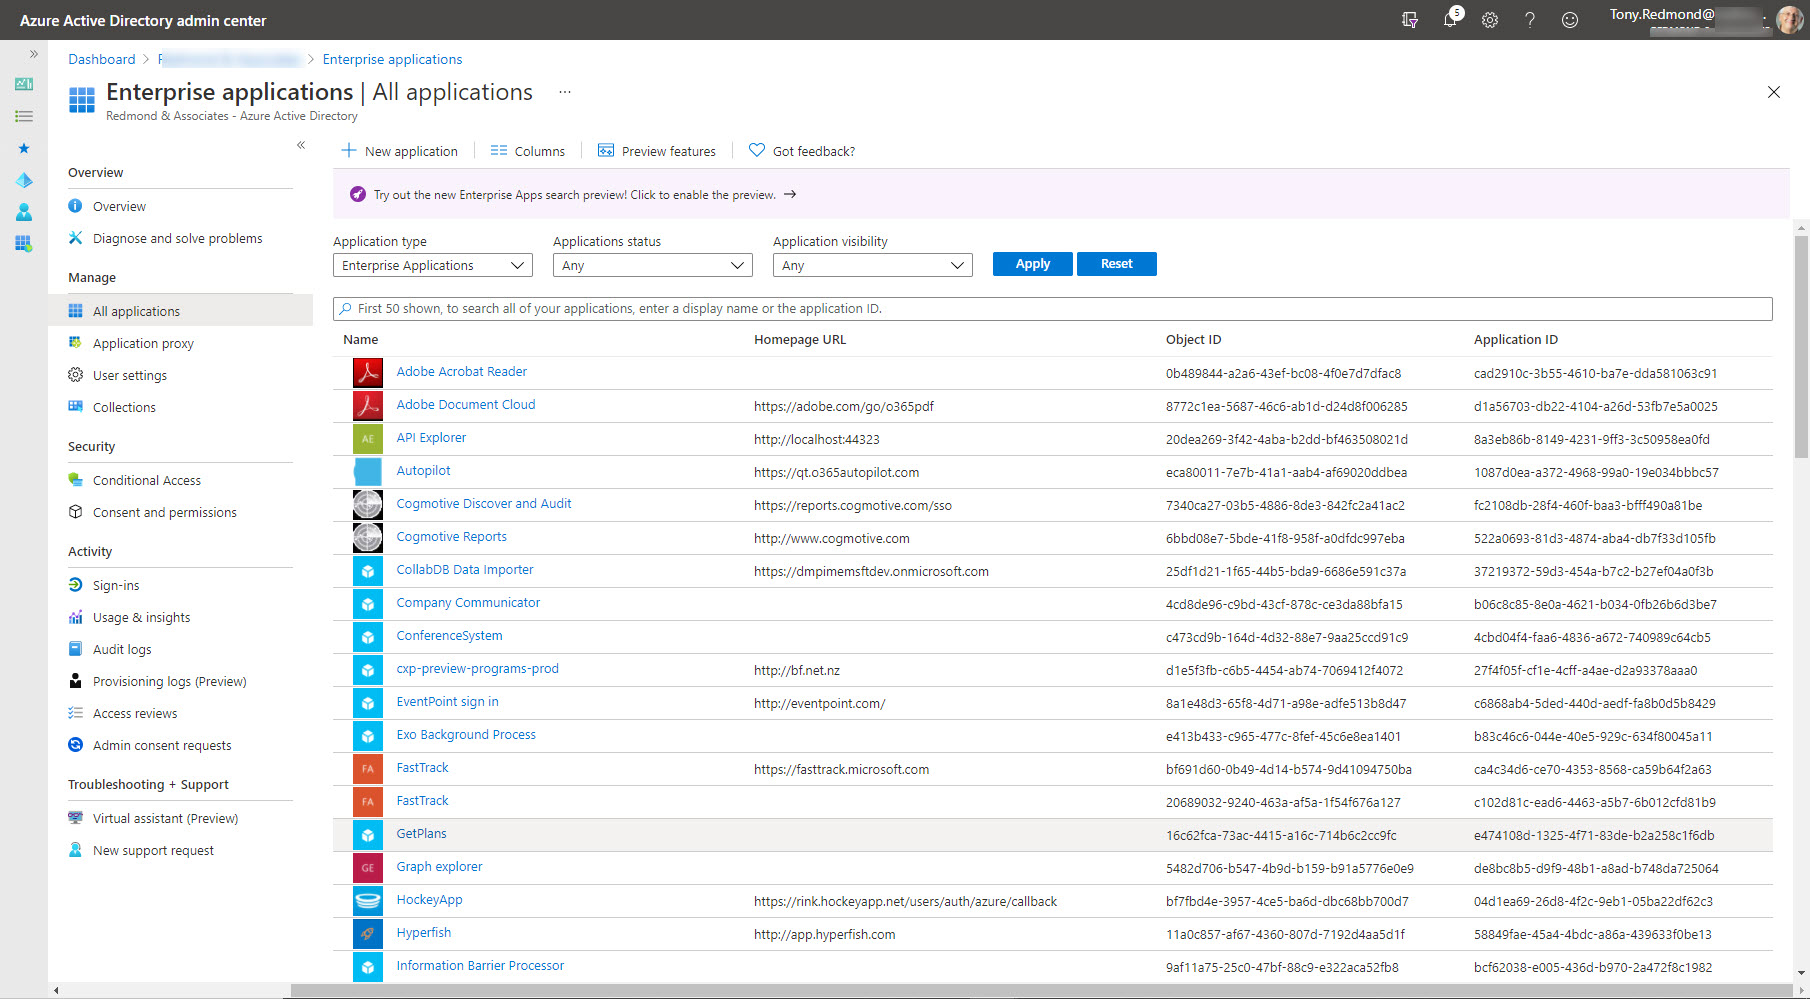Open Virtual assistant (Preview)
The image size is (1810, 999).
click(x=165, y=818)
